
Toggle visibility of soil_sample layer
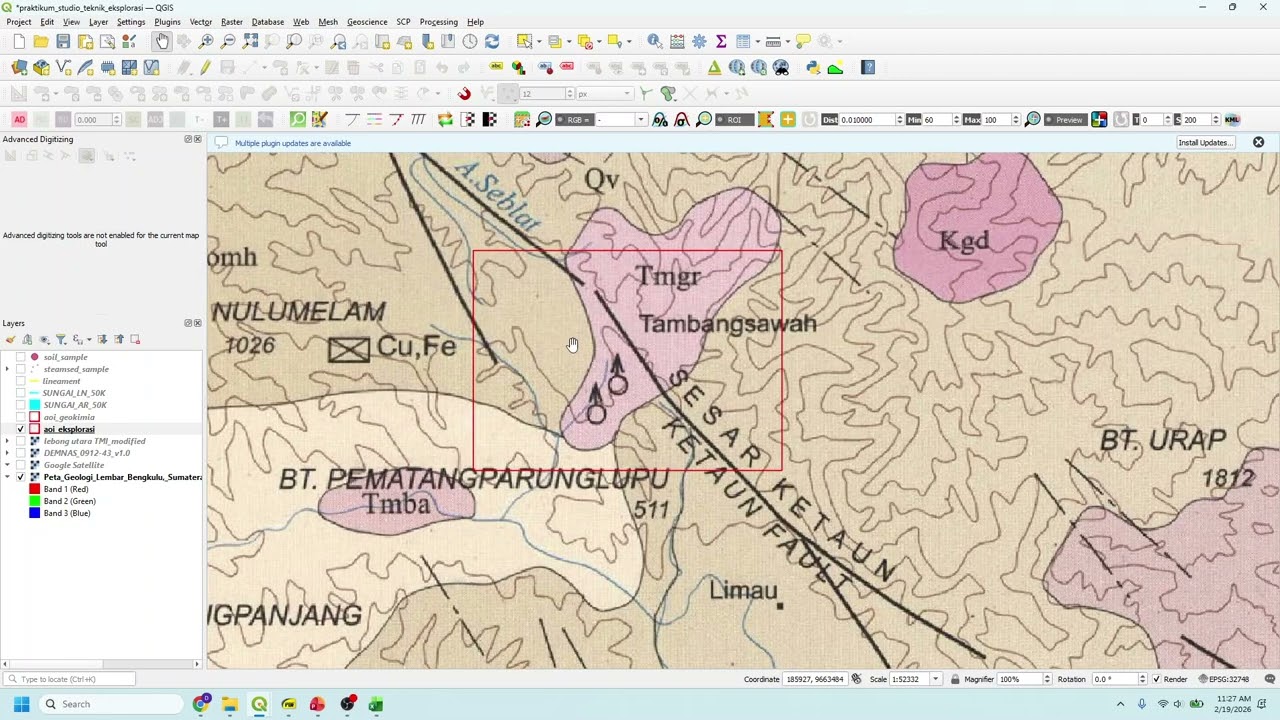[21, 357]
